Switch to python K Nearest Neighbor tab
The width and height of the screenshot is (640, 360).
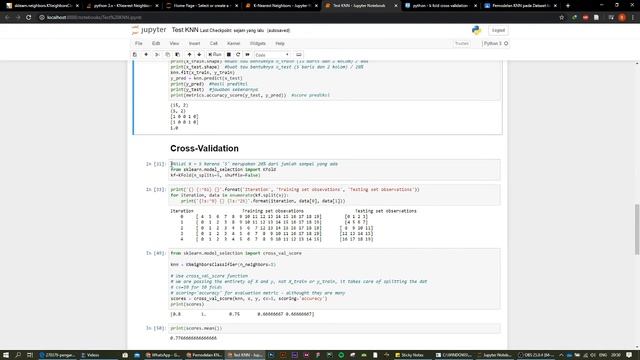click(122, 6)
